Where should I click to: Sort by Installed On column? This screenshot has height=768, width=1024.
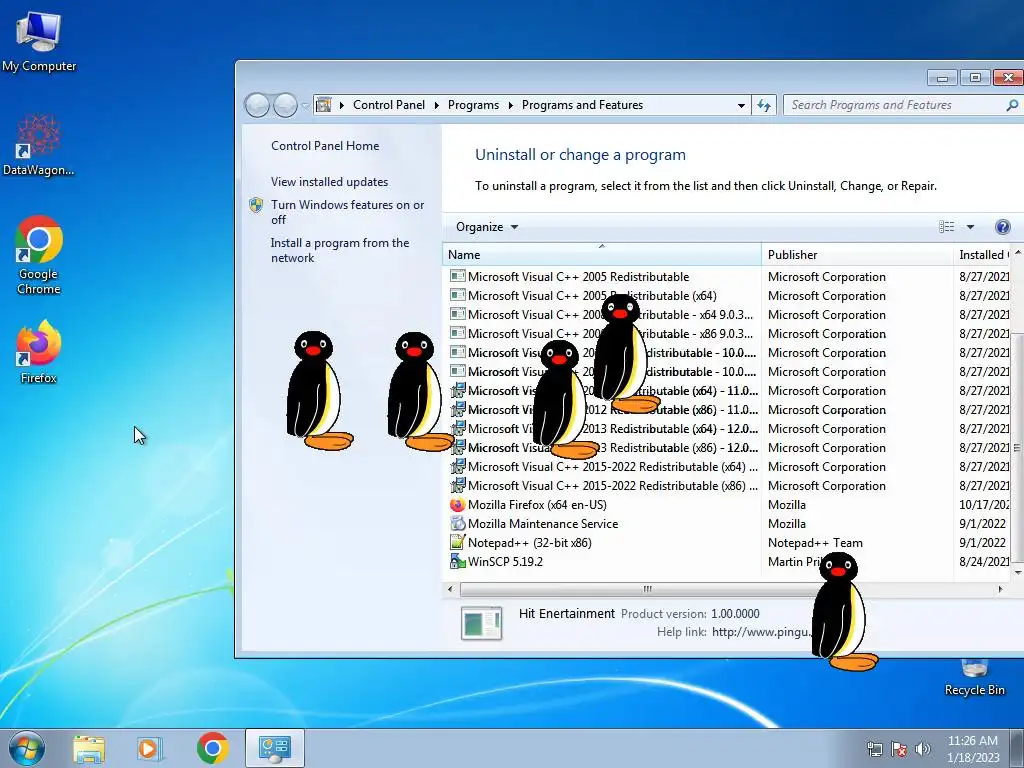[x=982, y=255]
